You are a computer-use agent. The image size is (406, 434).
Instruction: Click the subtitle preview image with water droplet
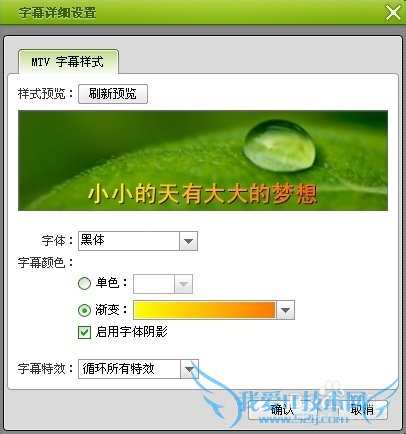click(203, 160)
